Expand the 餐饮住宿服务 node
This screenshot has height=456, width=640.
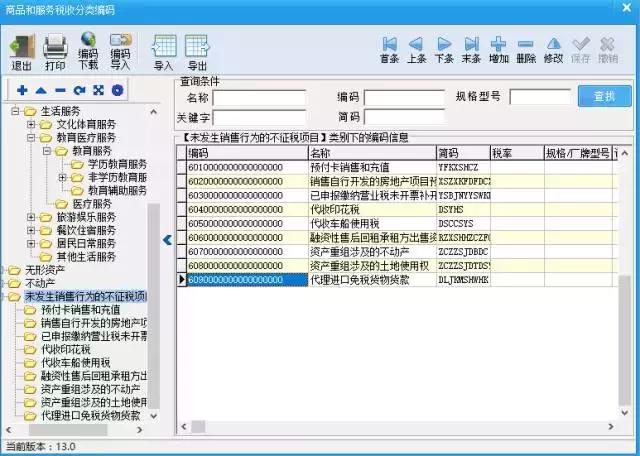[31, 230]
